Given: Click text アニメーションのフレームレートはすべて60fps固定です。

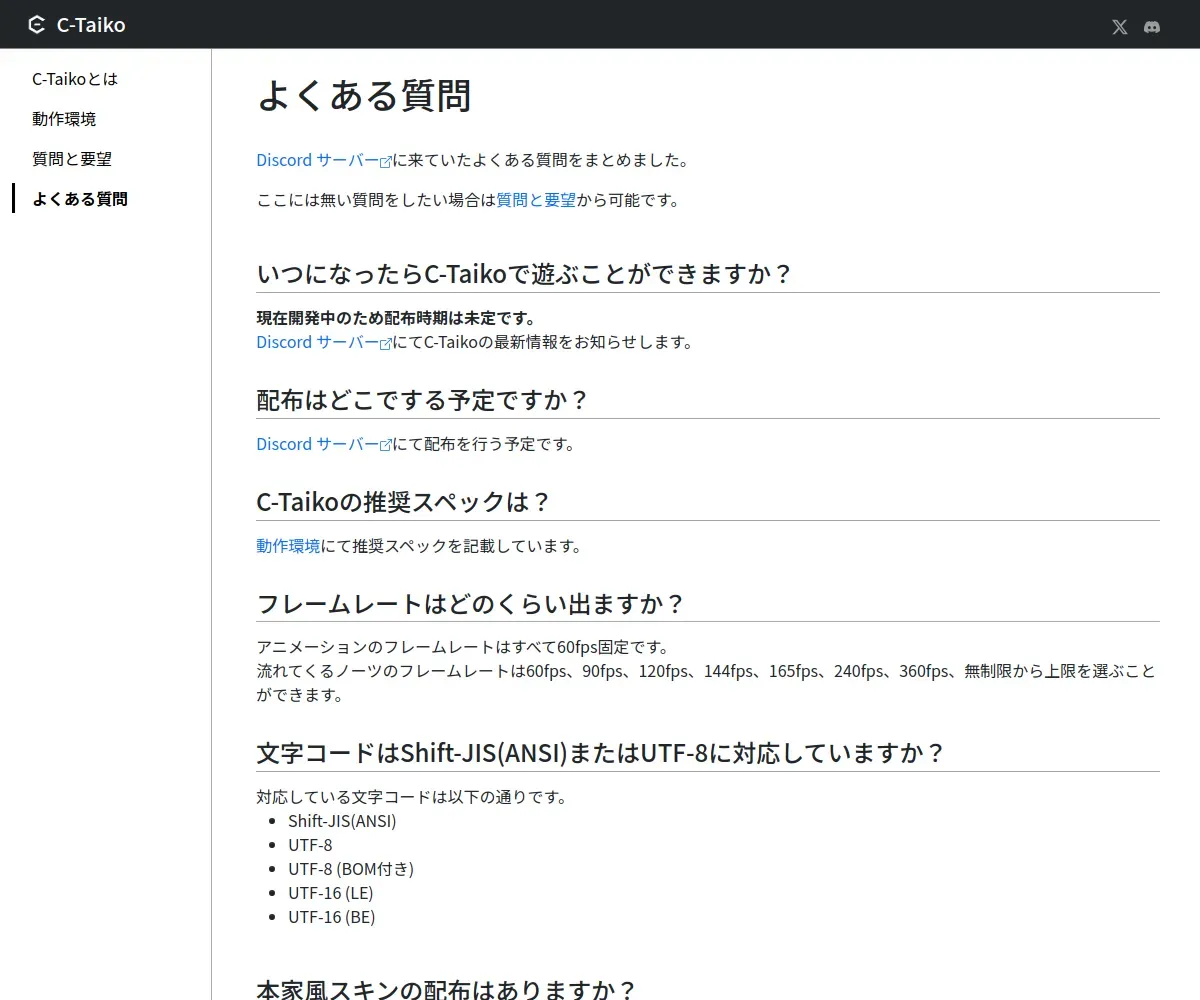Looking at the screenshot, I should pos(463,647).
